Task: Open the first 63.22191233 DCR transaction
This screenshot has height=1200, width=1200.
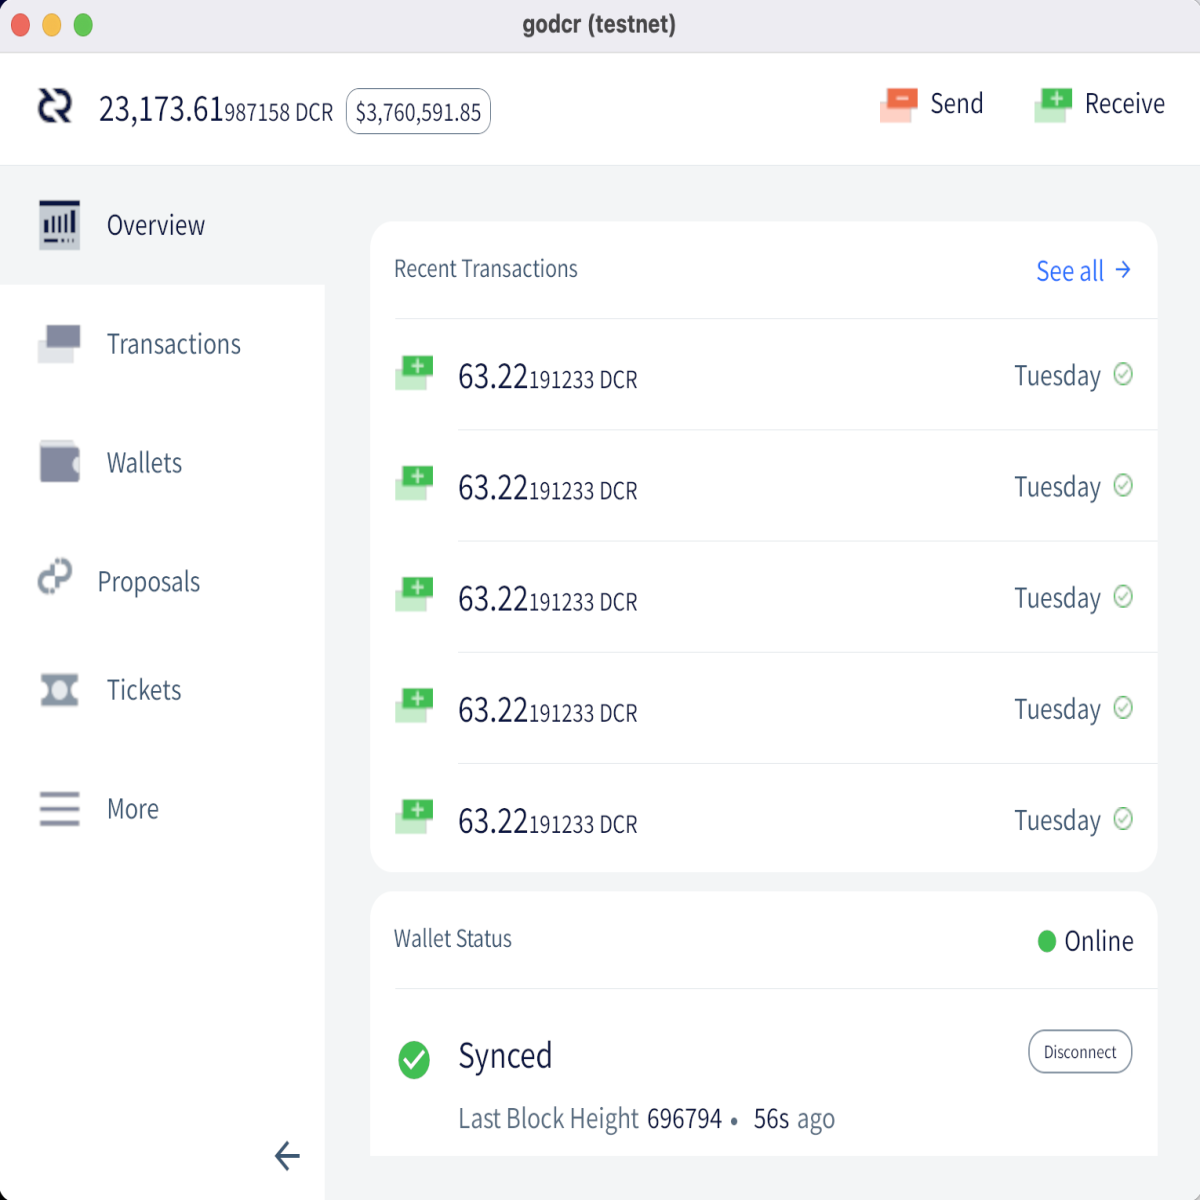Action: click(x=764, y=375)
